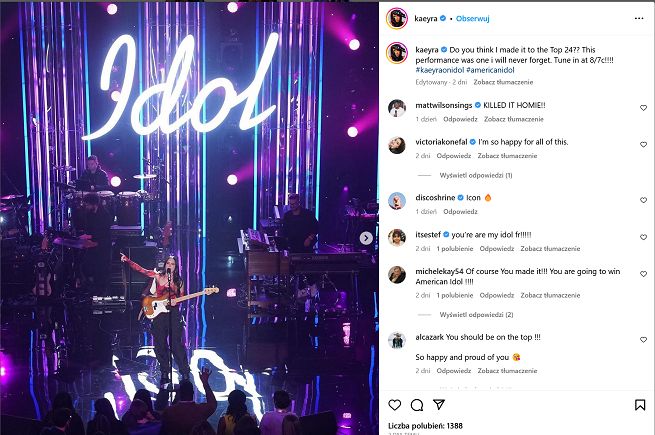Screen dimensions: 655x435
Task: Show translation of the caption
Action: tap(502, 81)
